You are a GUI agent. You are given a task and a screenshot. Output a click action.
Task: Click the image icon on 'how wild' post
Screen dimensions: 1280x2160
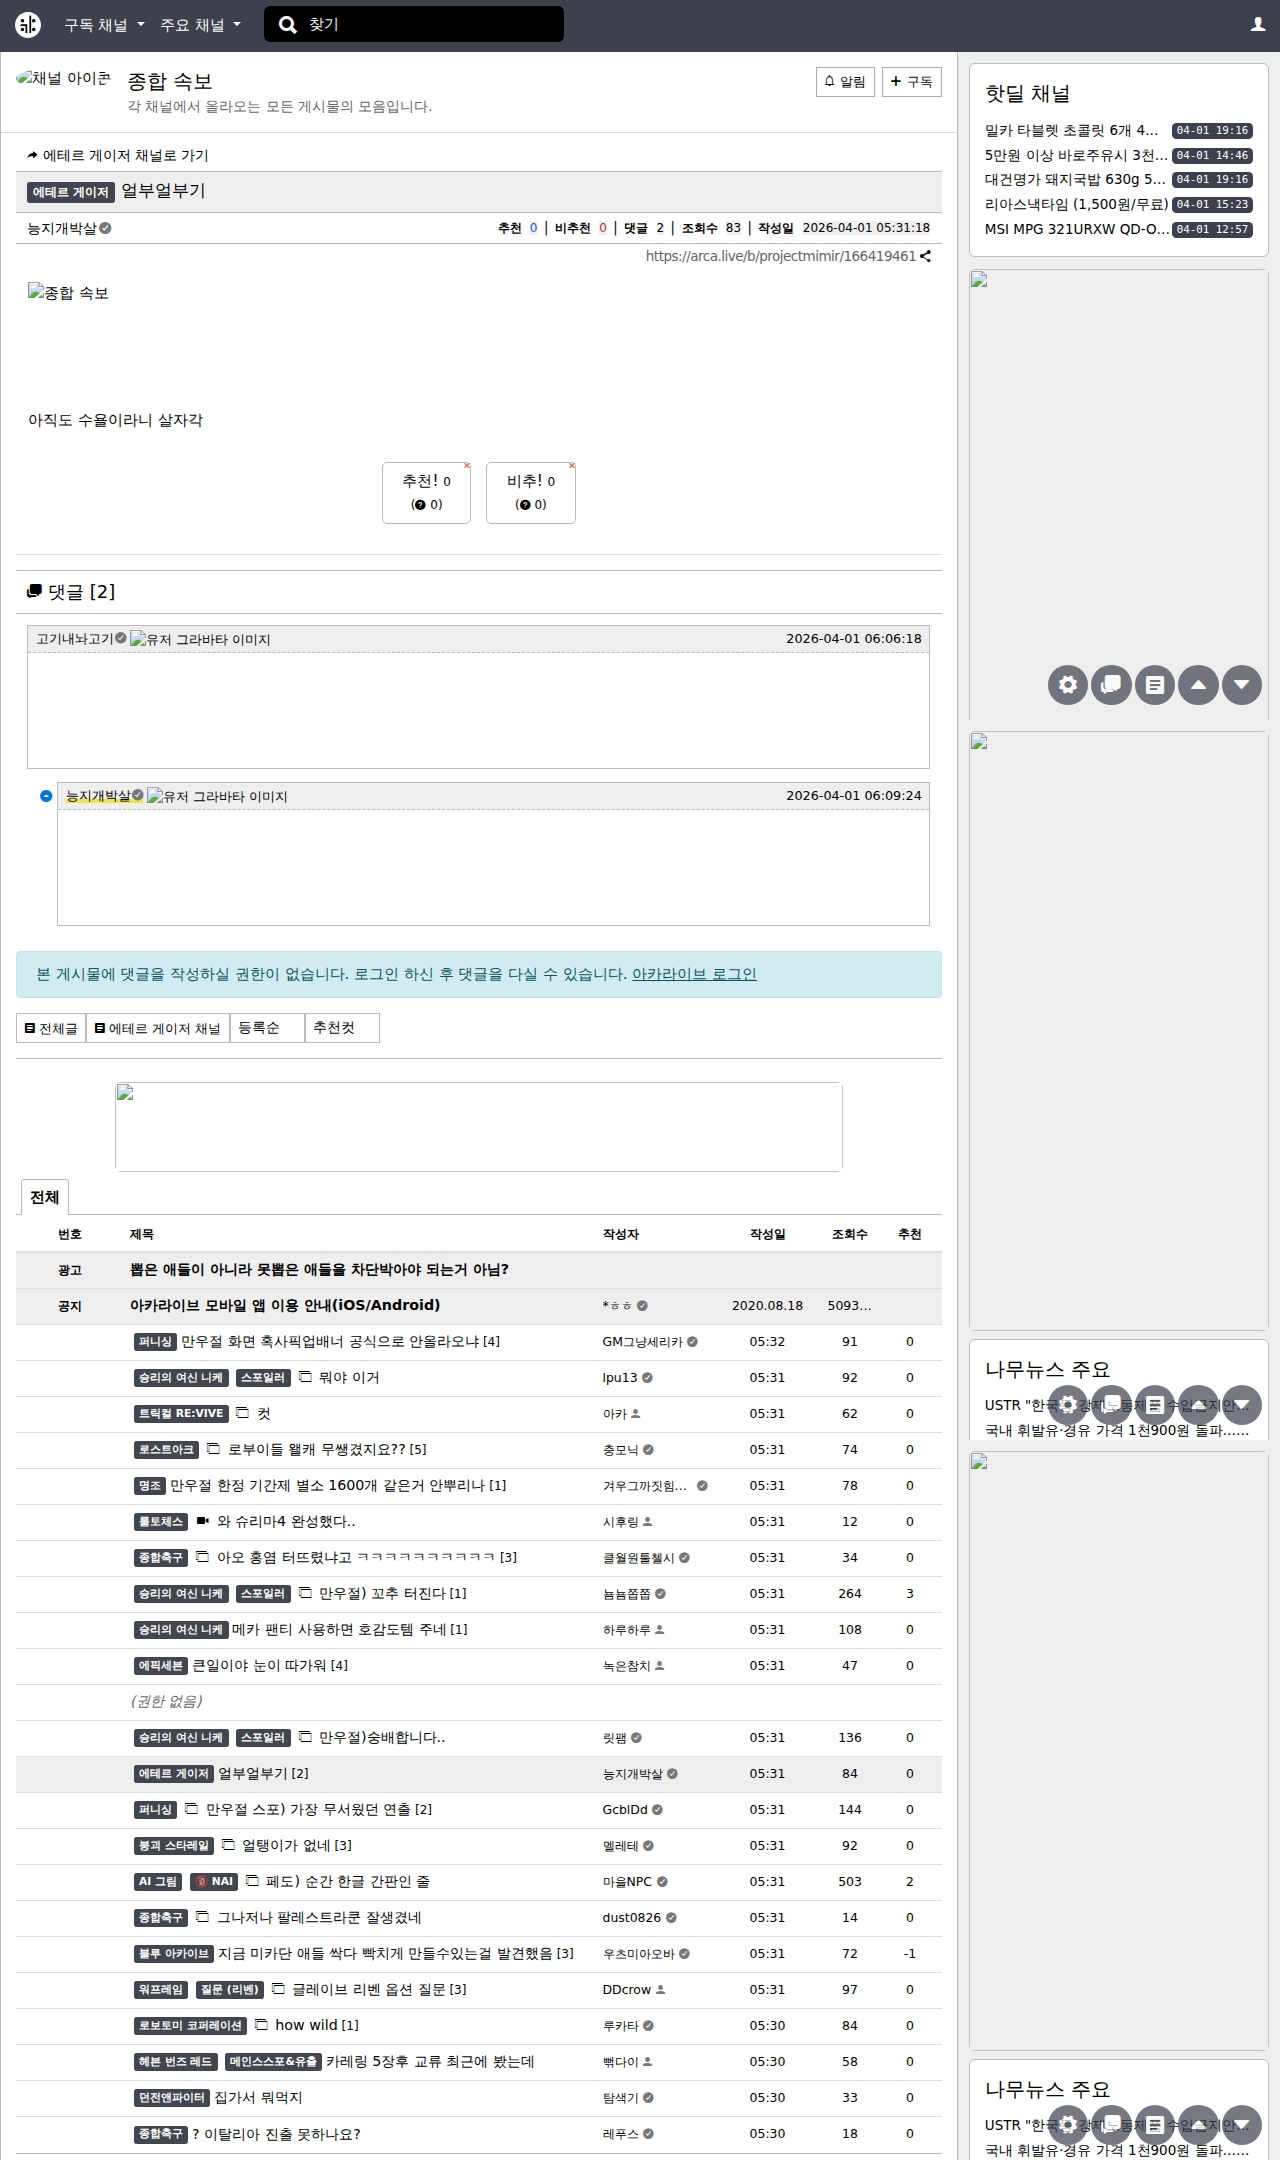262,2025
